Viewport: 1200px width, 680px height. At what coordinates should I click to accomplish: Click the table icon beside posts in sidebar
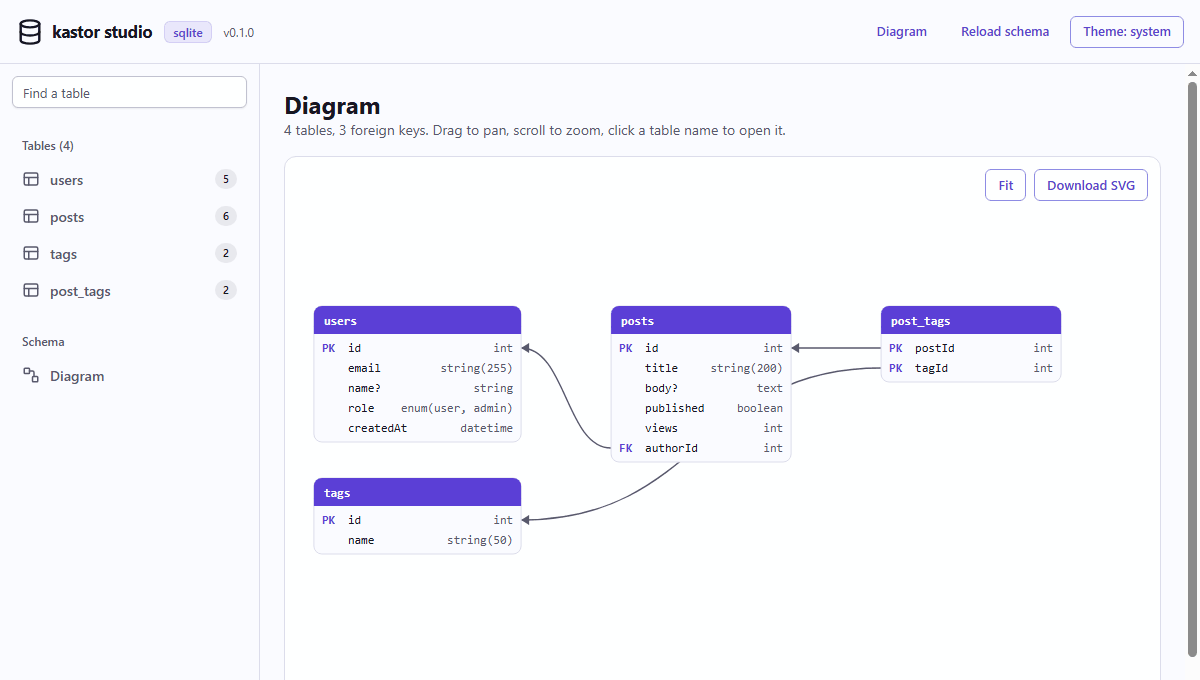tap(31, 217)
